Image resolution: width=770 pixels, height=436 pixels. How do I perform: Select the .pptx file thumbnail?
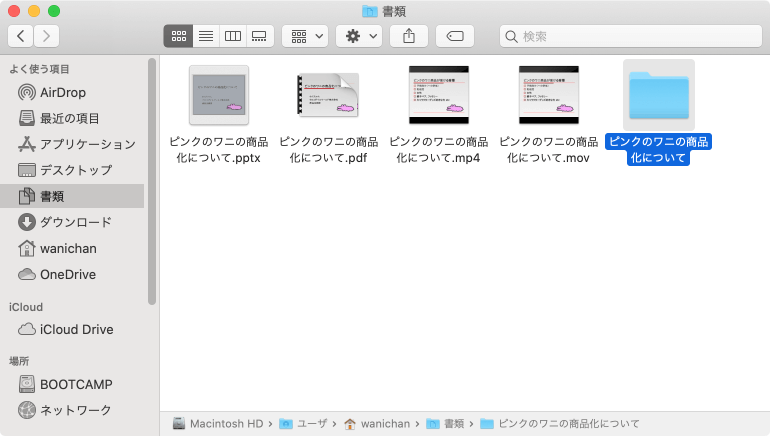pyautogui.click(x=219, y=95)
